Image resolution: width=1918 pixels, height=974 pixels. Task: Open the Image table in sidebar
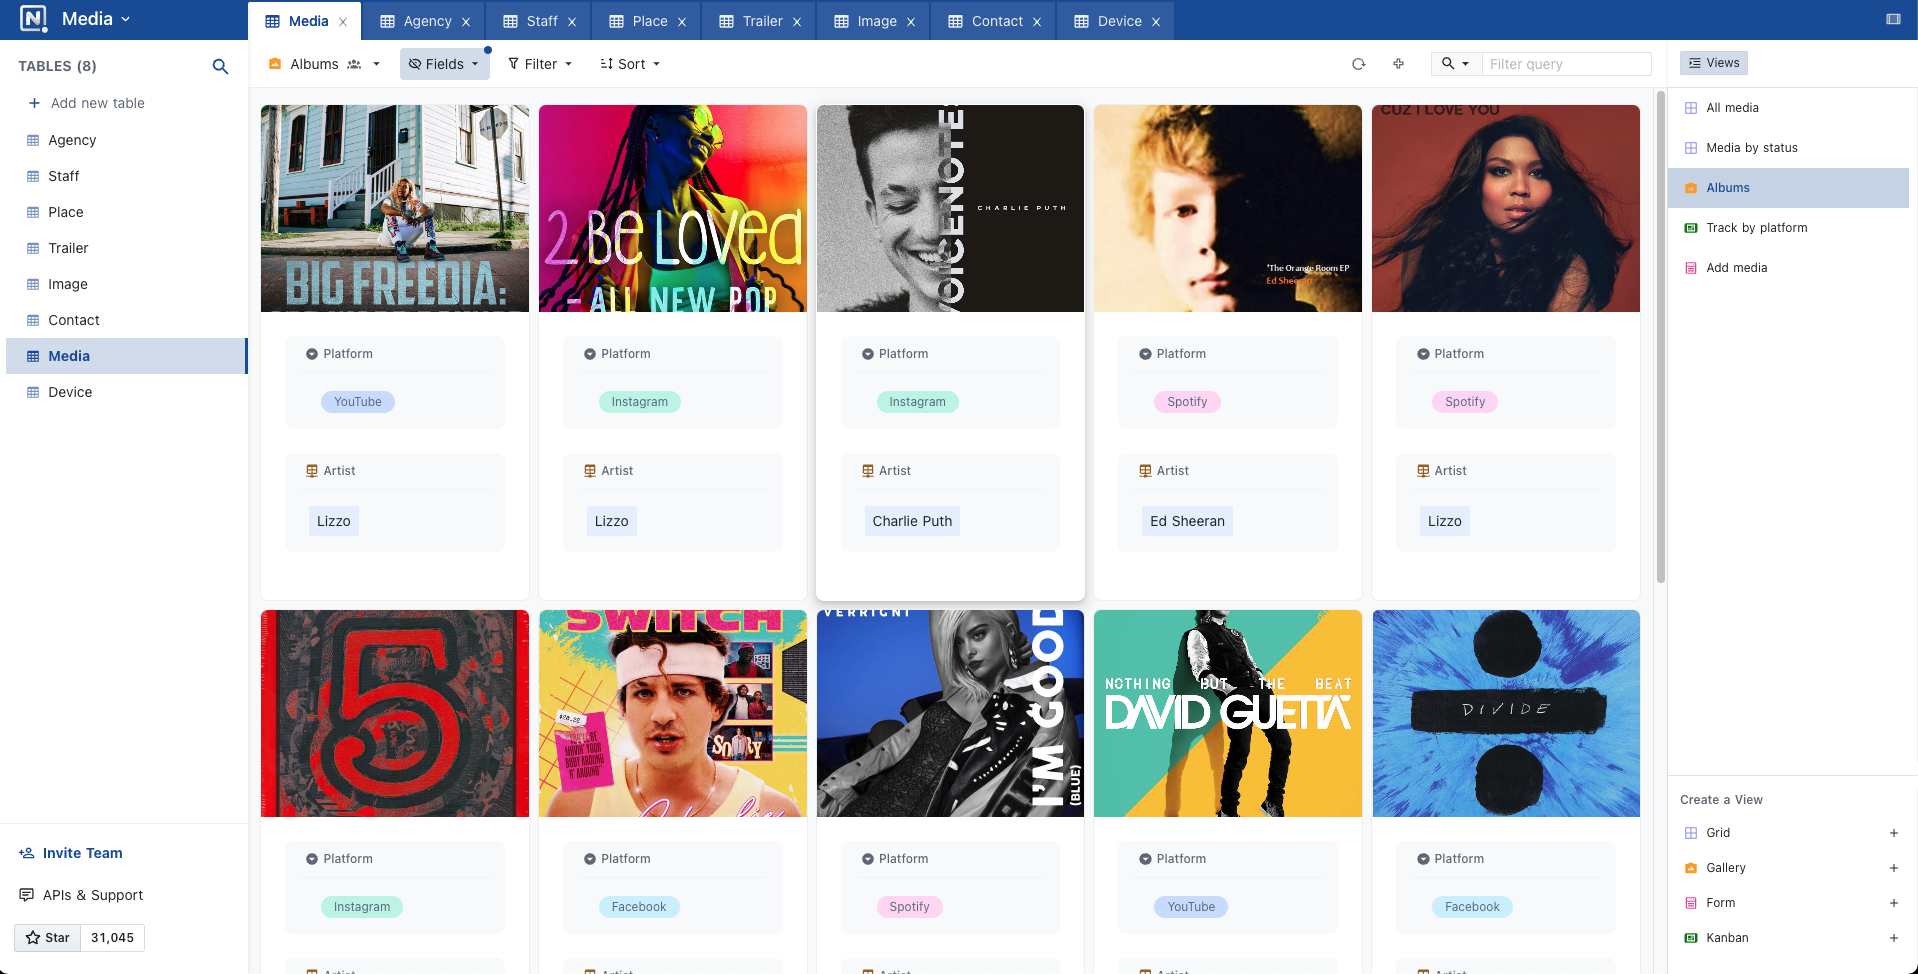click(126, 284)
